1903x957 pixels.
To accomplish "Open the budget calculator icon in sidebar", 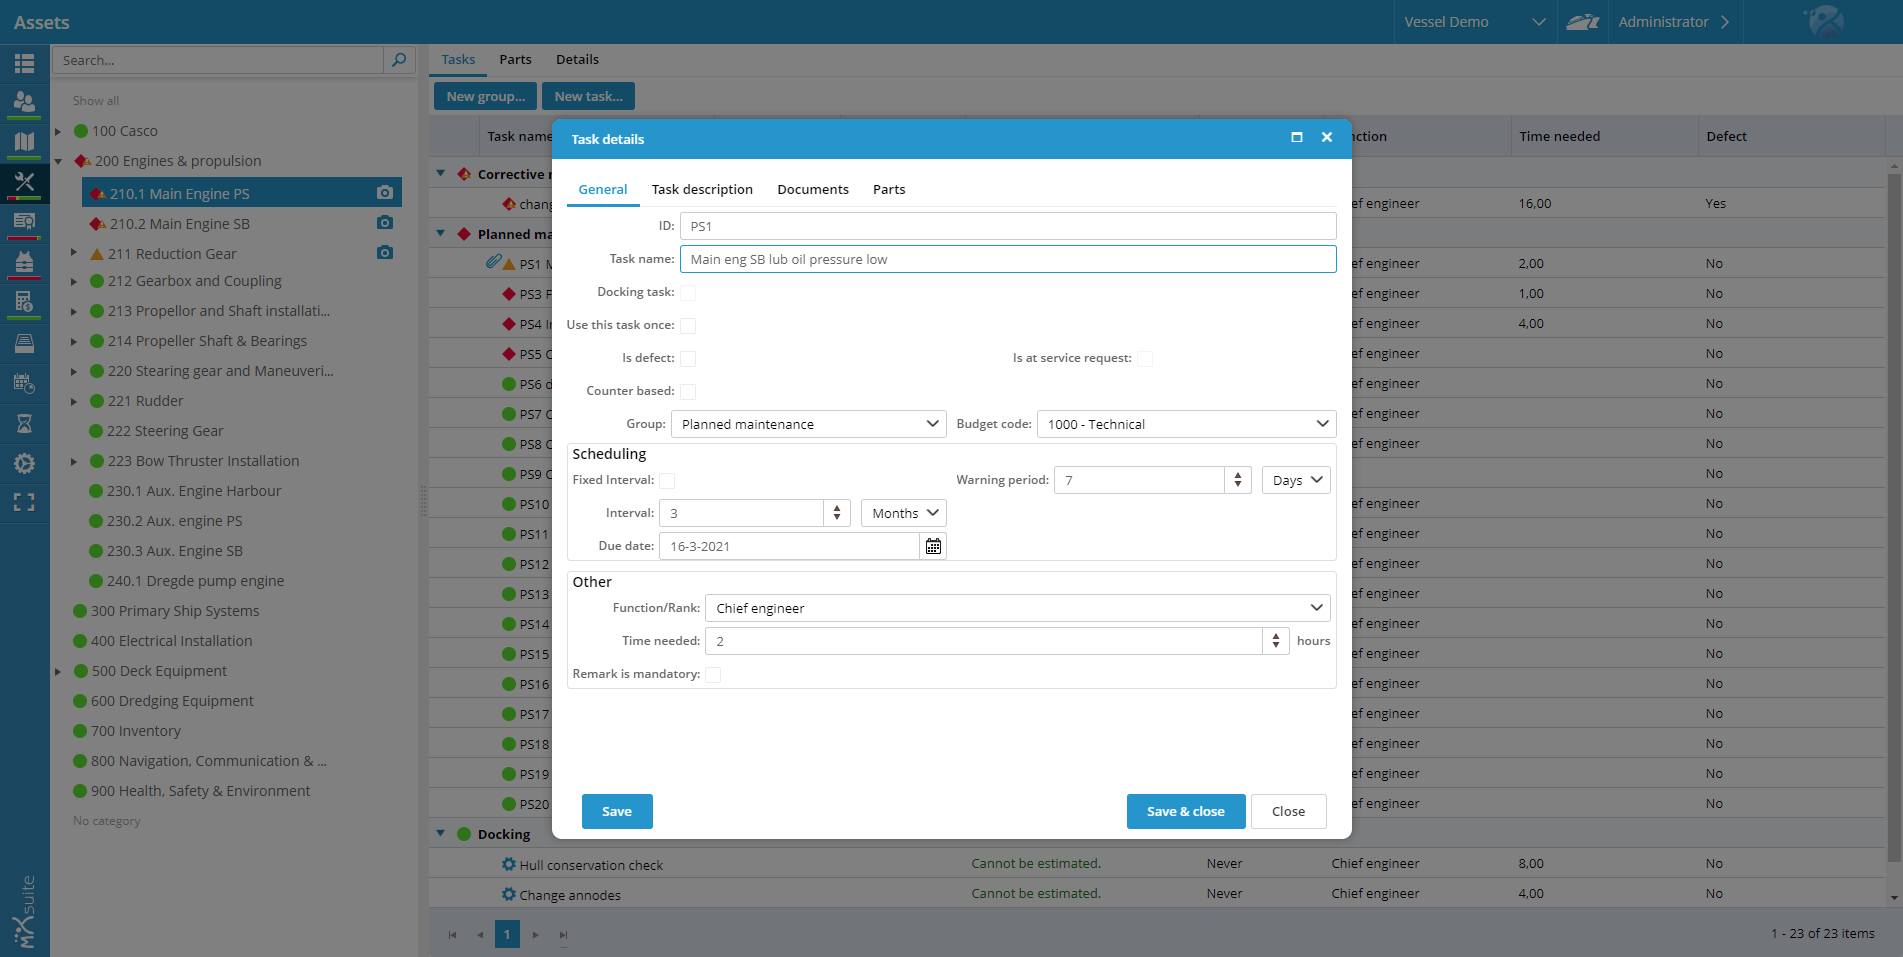I will click(x=24, y=301).
